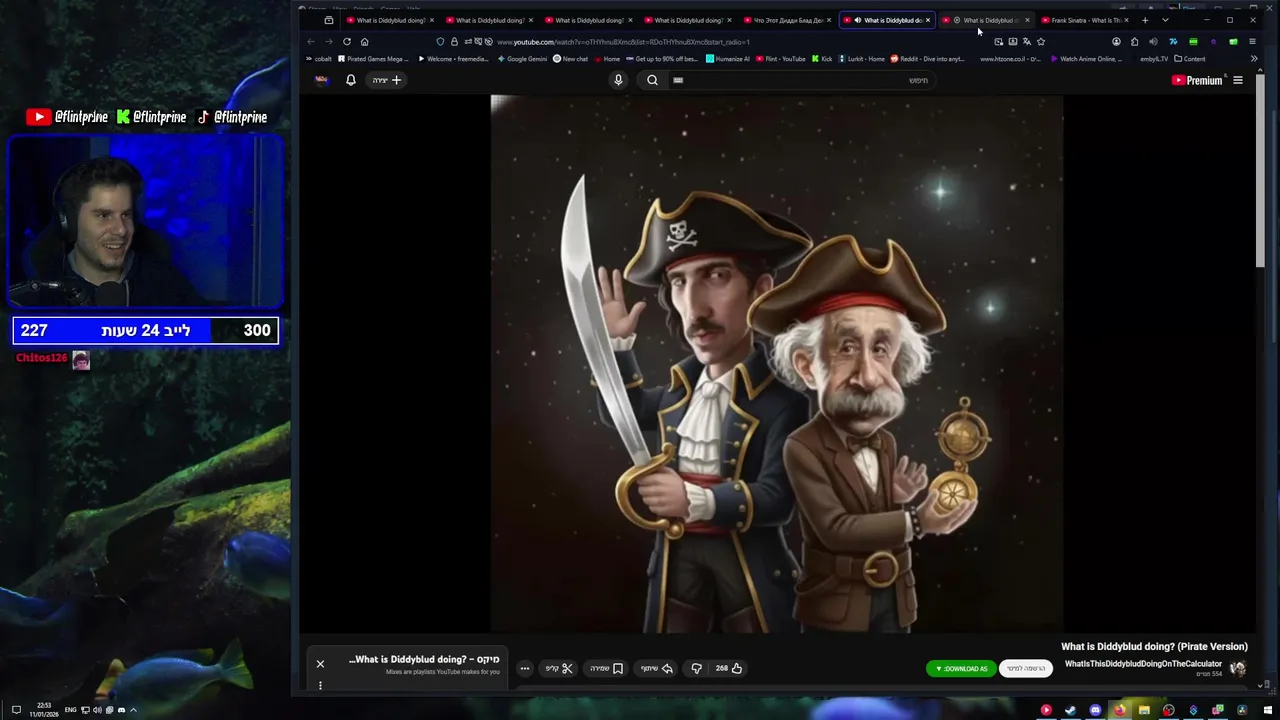1280x720 pixels.
Task: Switch to the first Diddyblud tab
Action: click(389, 20)
